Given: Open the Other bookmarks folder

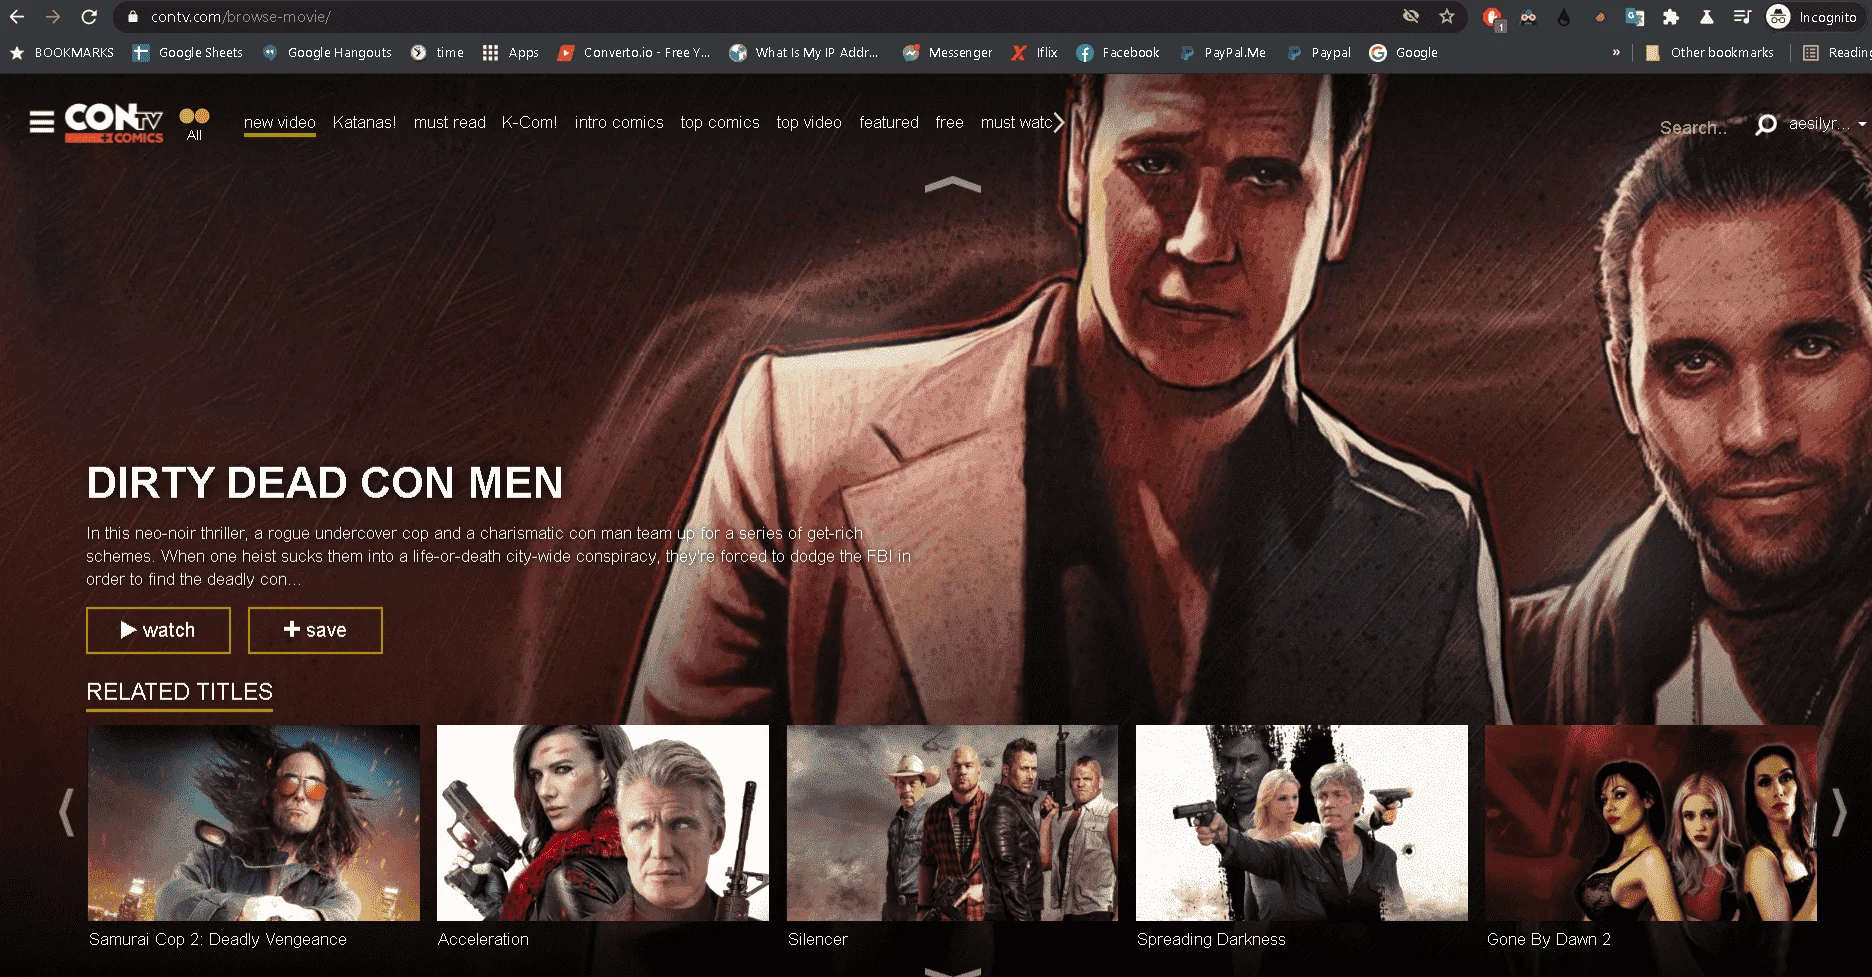Looking at the screenshot, I should (x=1710, y=53).
